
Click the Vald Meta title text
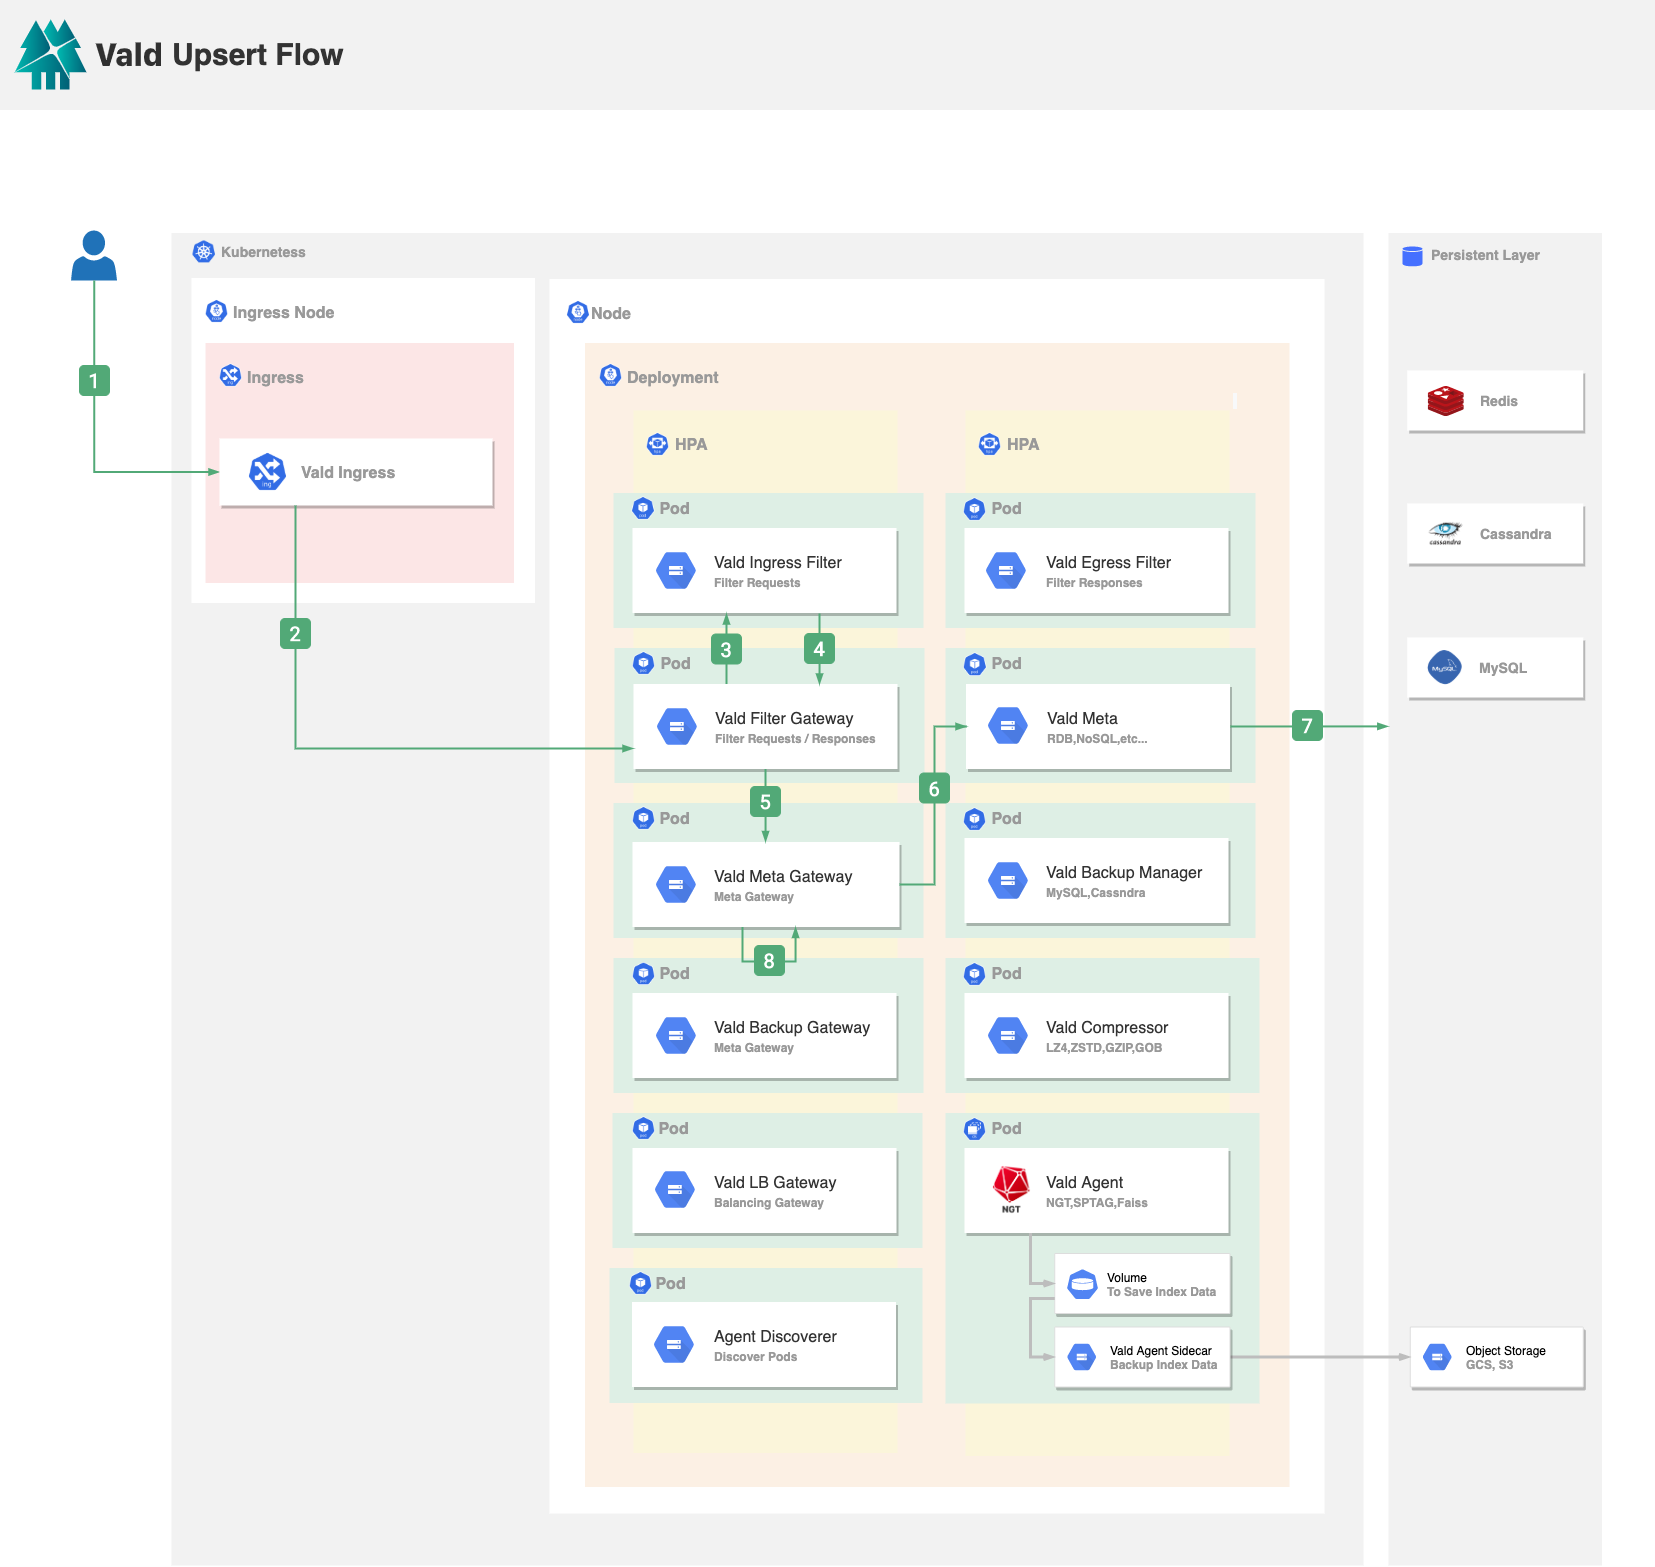[x=1082, y=718]
